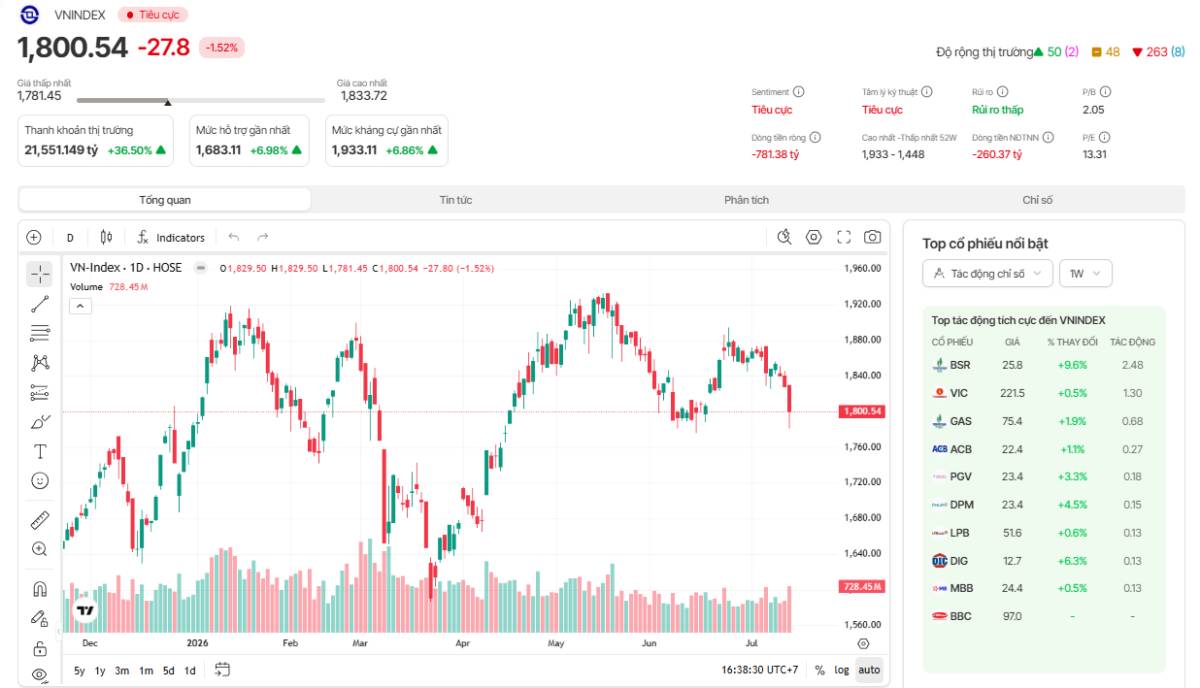The width and height of the screenshot is (1200, 688).
Task: Toggle auto scale on chart
Action: 870,670
